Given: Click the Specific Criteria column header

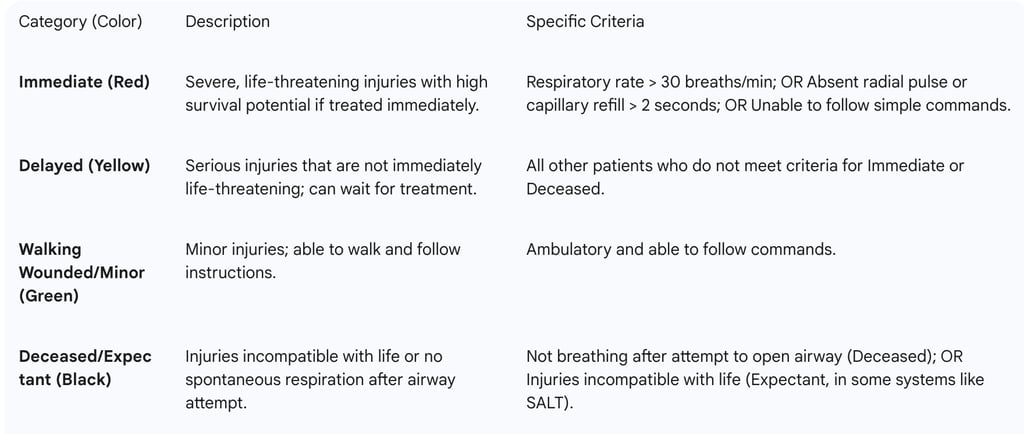Looking at the screenshot, I should pos(585,22).
